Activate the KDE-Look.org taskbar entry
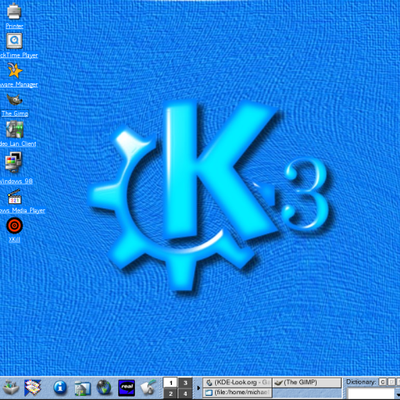The width and height of the screenshot is (400, 400). click(237, 383)
